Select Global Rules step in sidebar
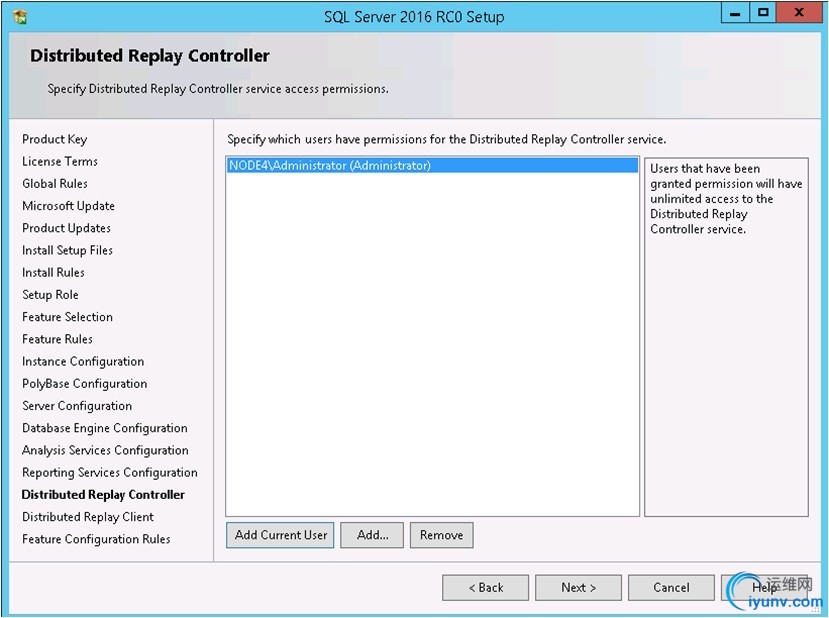Viewport: 829px width, 618px height. tap(55, 183)
